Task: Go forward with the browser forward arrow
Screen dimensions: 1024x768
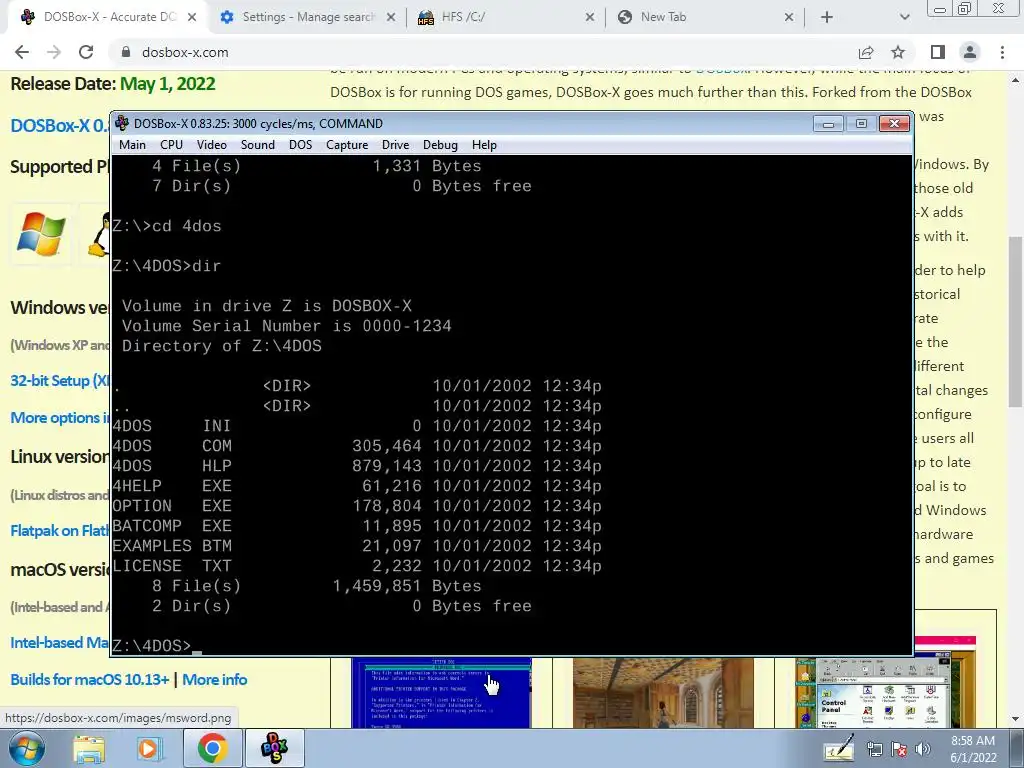Action: [54, 52]
